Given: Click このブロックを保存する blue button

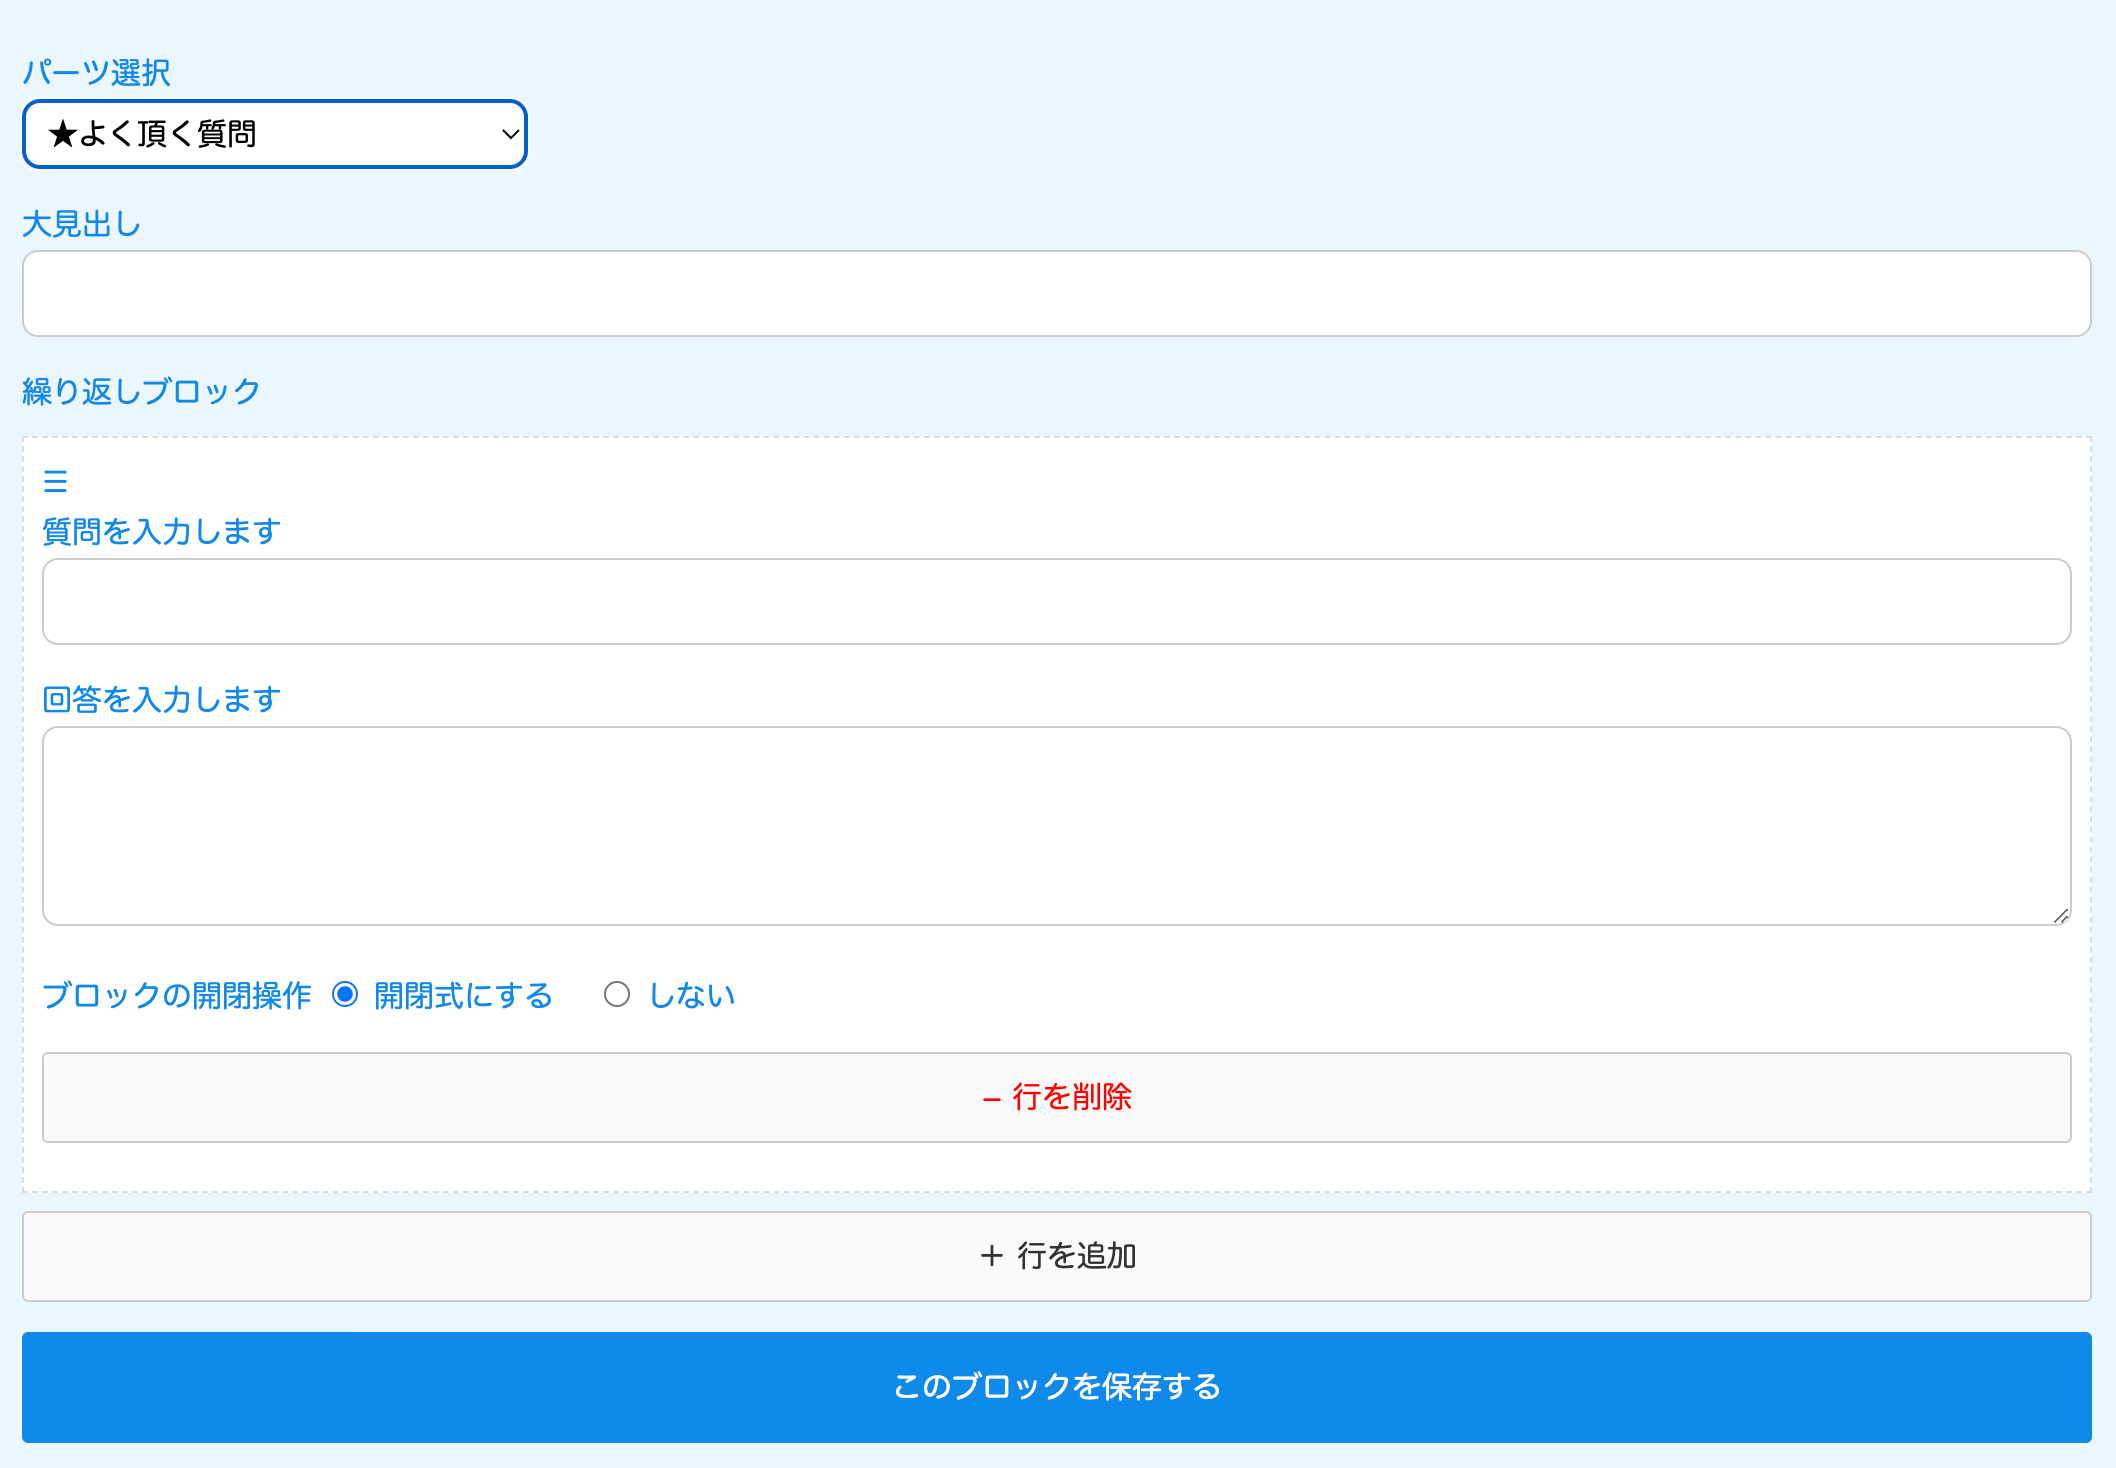Looking at the screenshot, I should click(1056, 1387).
